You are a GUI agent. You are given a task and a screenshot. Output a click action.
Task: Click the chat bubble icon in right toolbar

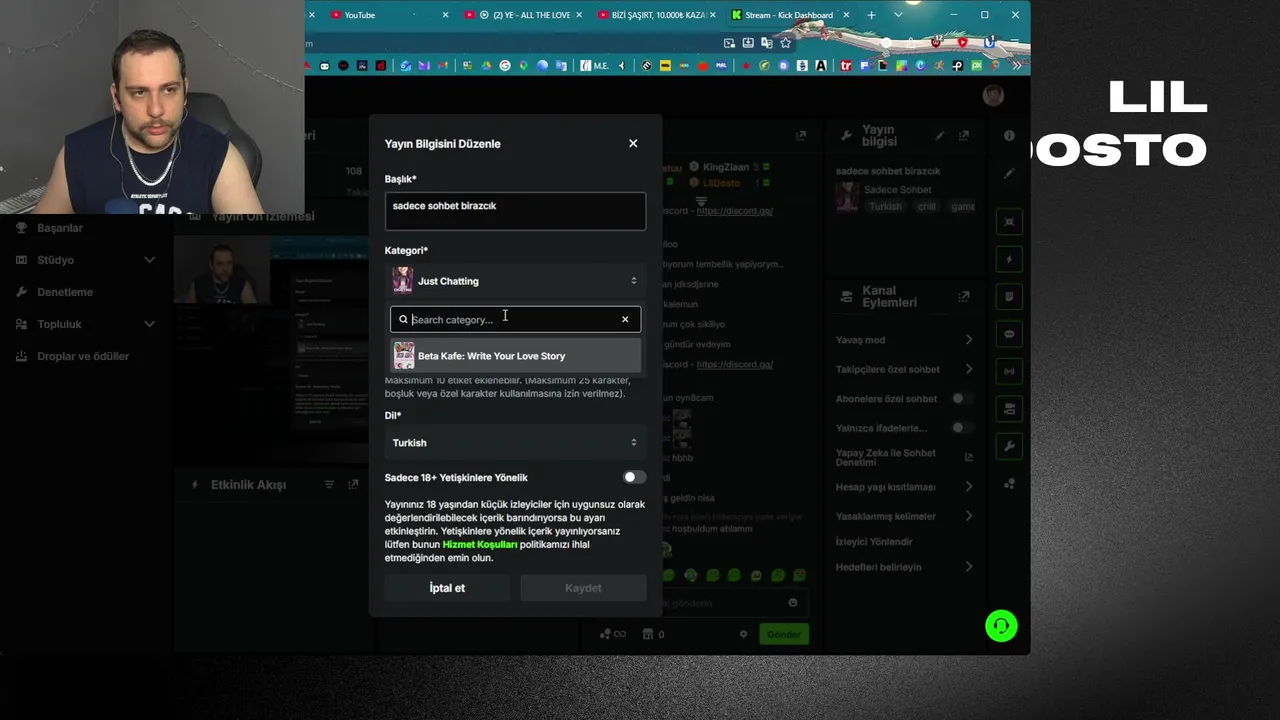1009,334
